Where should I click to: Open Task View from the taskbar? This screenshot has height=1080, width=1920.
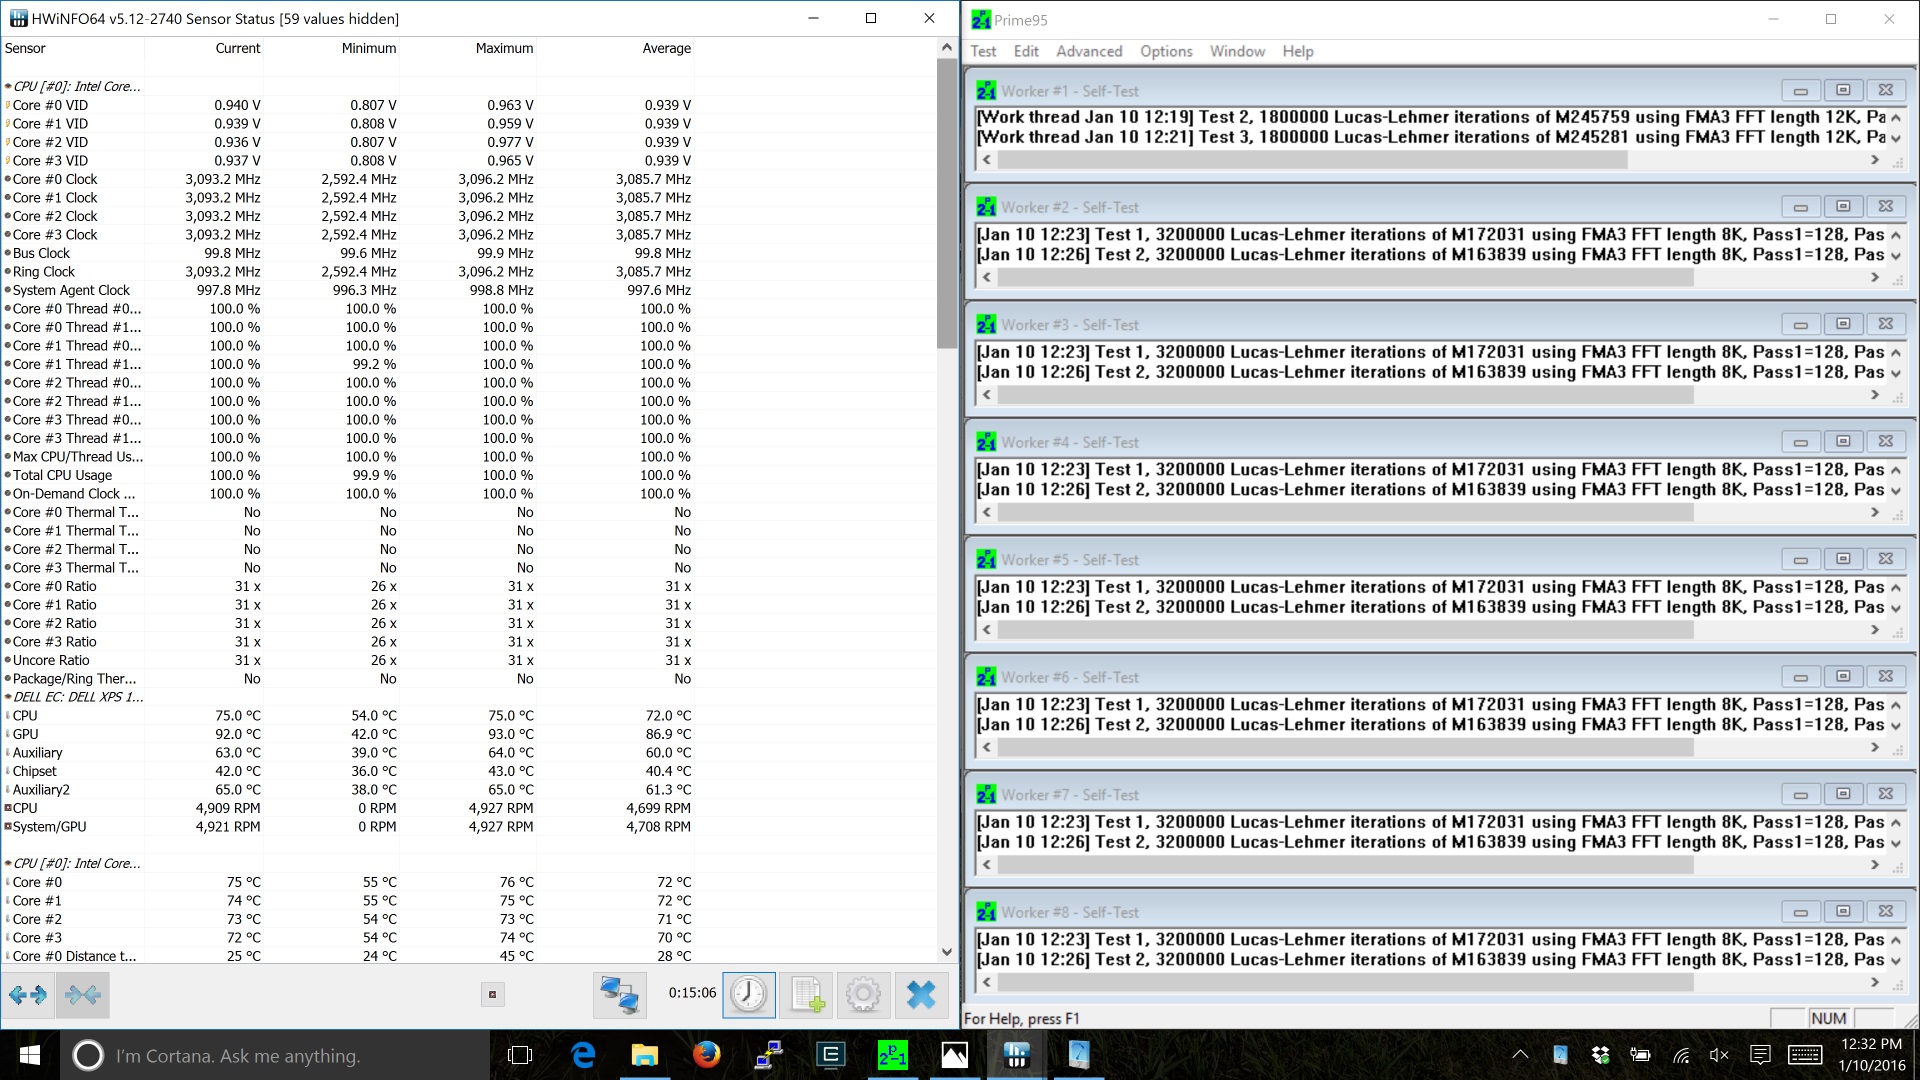520,1055
